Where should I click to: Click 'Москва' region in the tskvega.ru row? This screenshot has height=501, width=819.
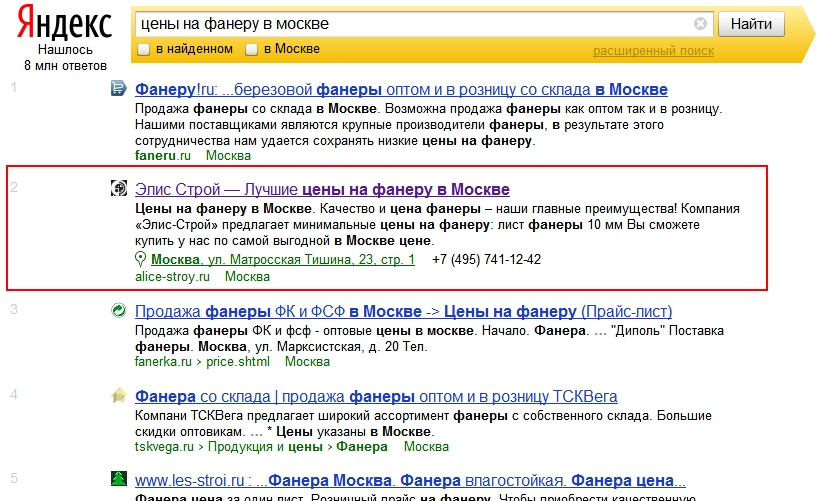pyautogui.click(x=426, y=447)
